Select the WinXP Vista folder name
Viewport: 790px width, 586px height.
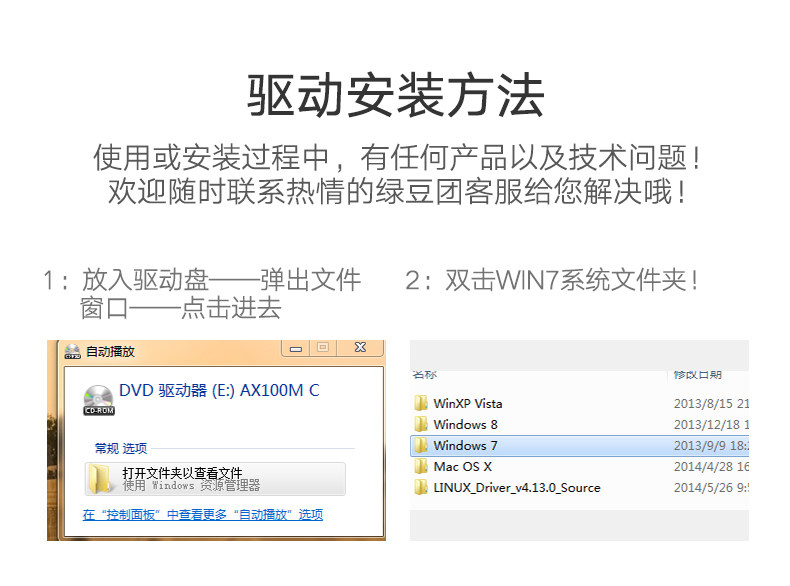468,404
